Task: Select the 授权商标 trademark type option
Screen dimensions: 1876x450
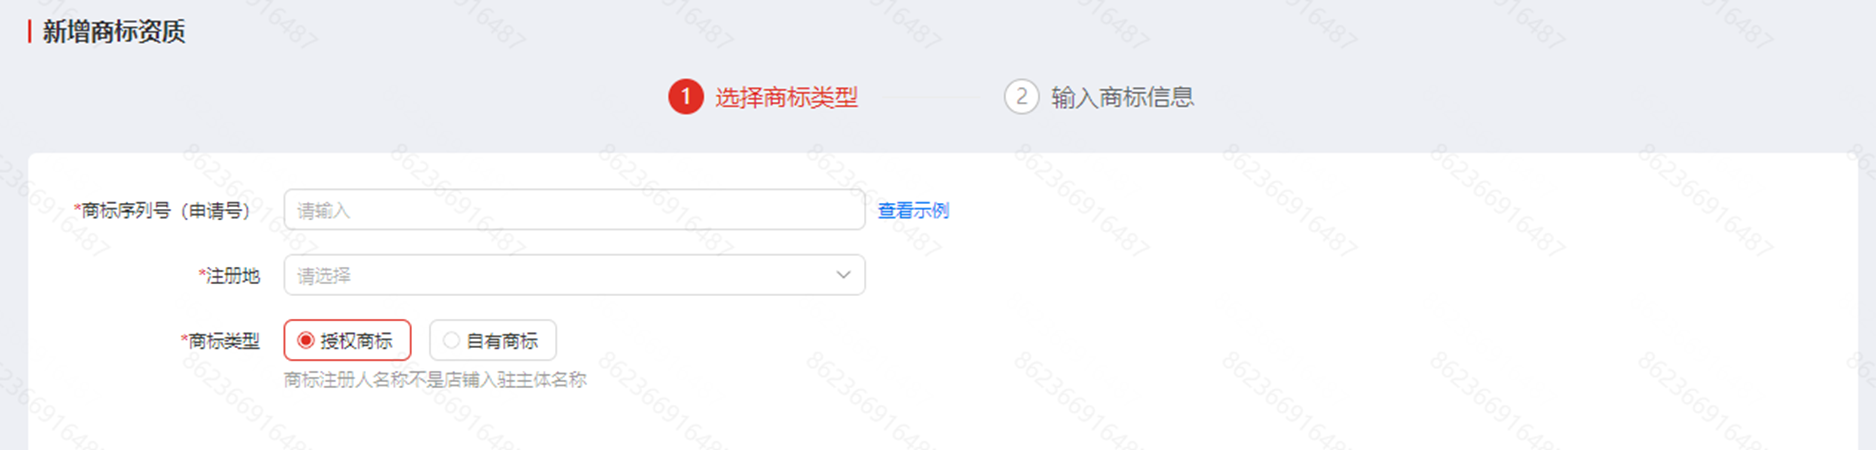Action: 347,341
